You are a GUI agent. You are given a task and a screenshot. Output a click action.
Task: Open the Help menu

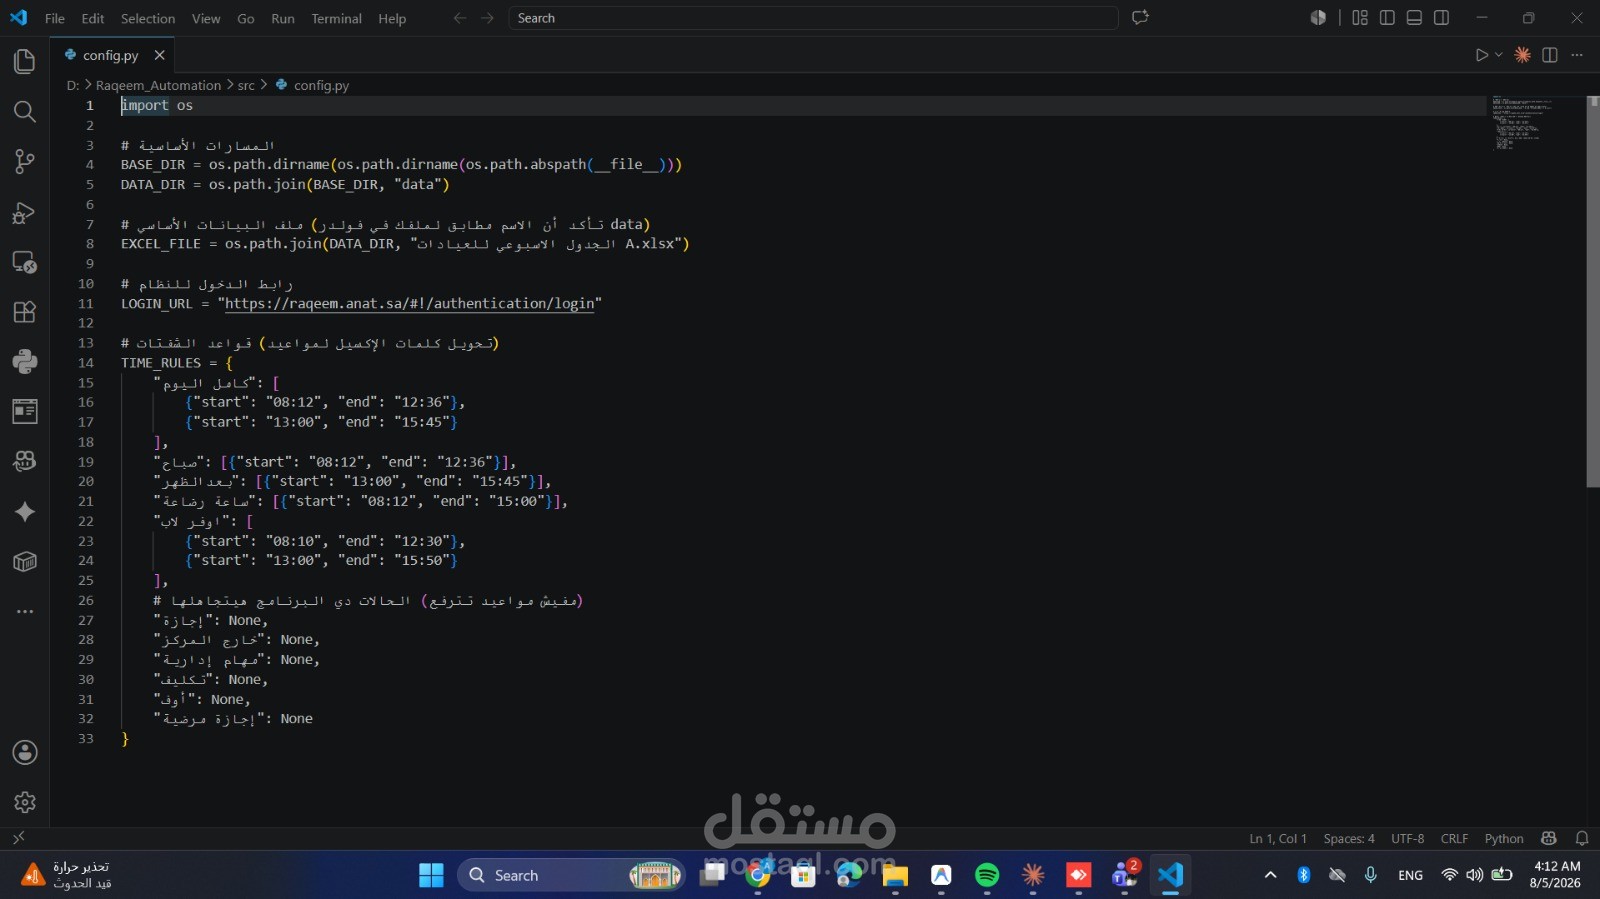[x=392, y=18]
